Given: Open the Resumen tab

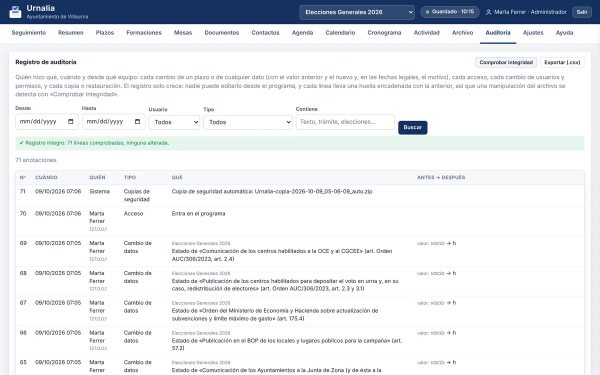Looking at the screenshot, I should click(x=71, y=33).
